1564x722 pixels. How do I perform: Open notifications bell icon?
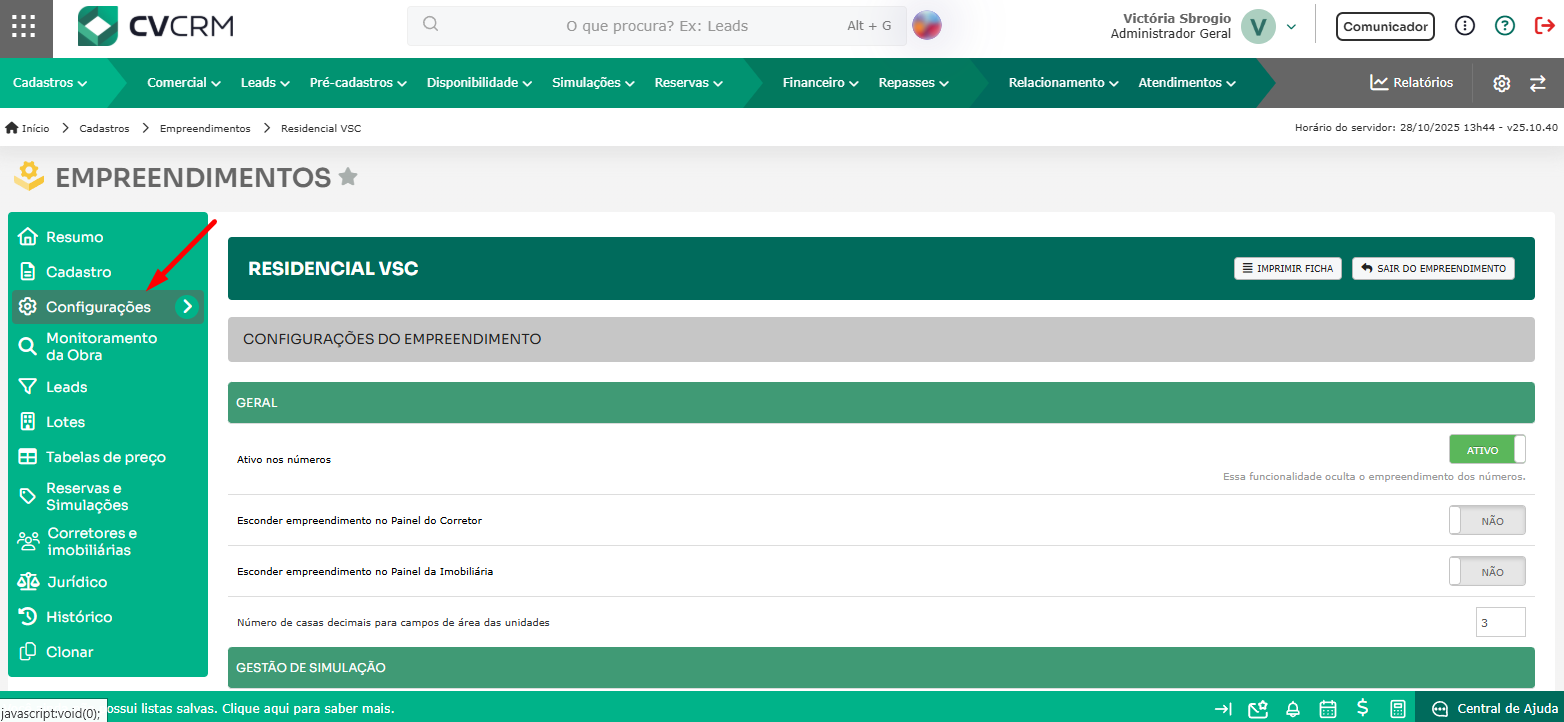pos(1293,709)
